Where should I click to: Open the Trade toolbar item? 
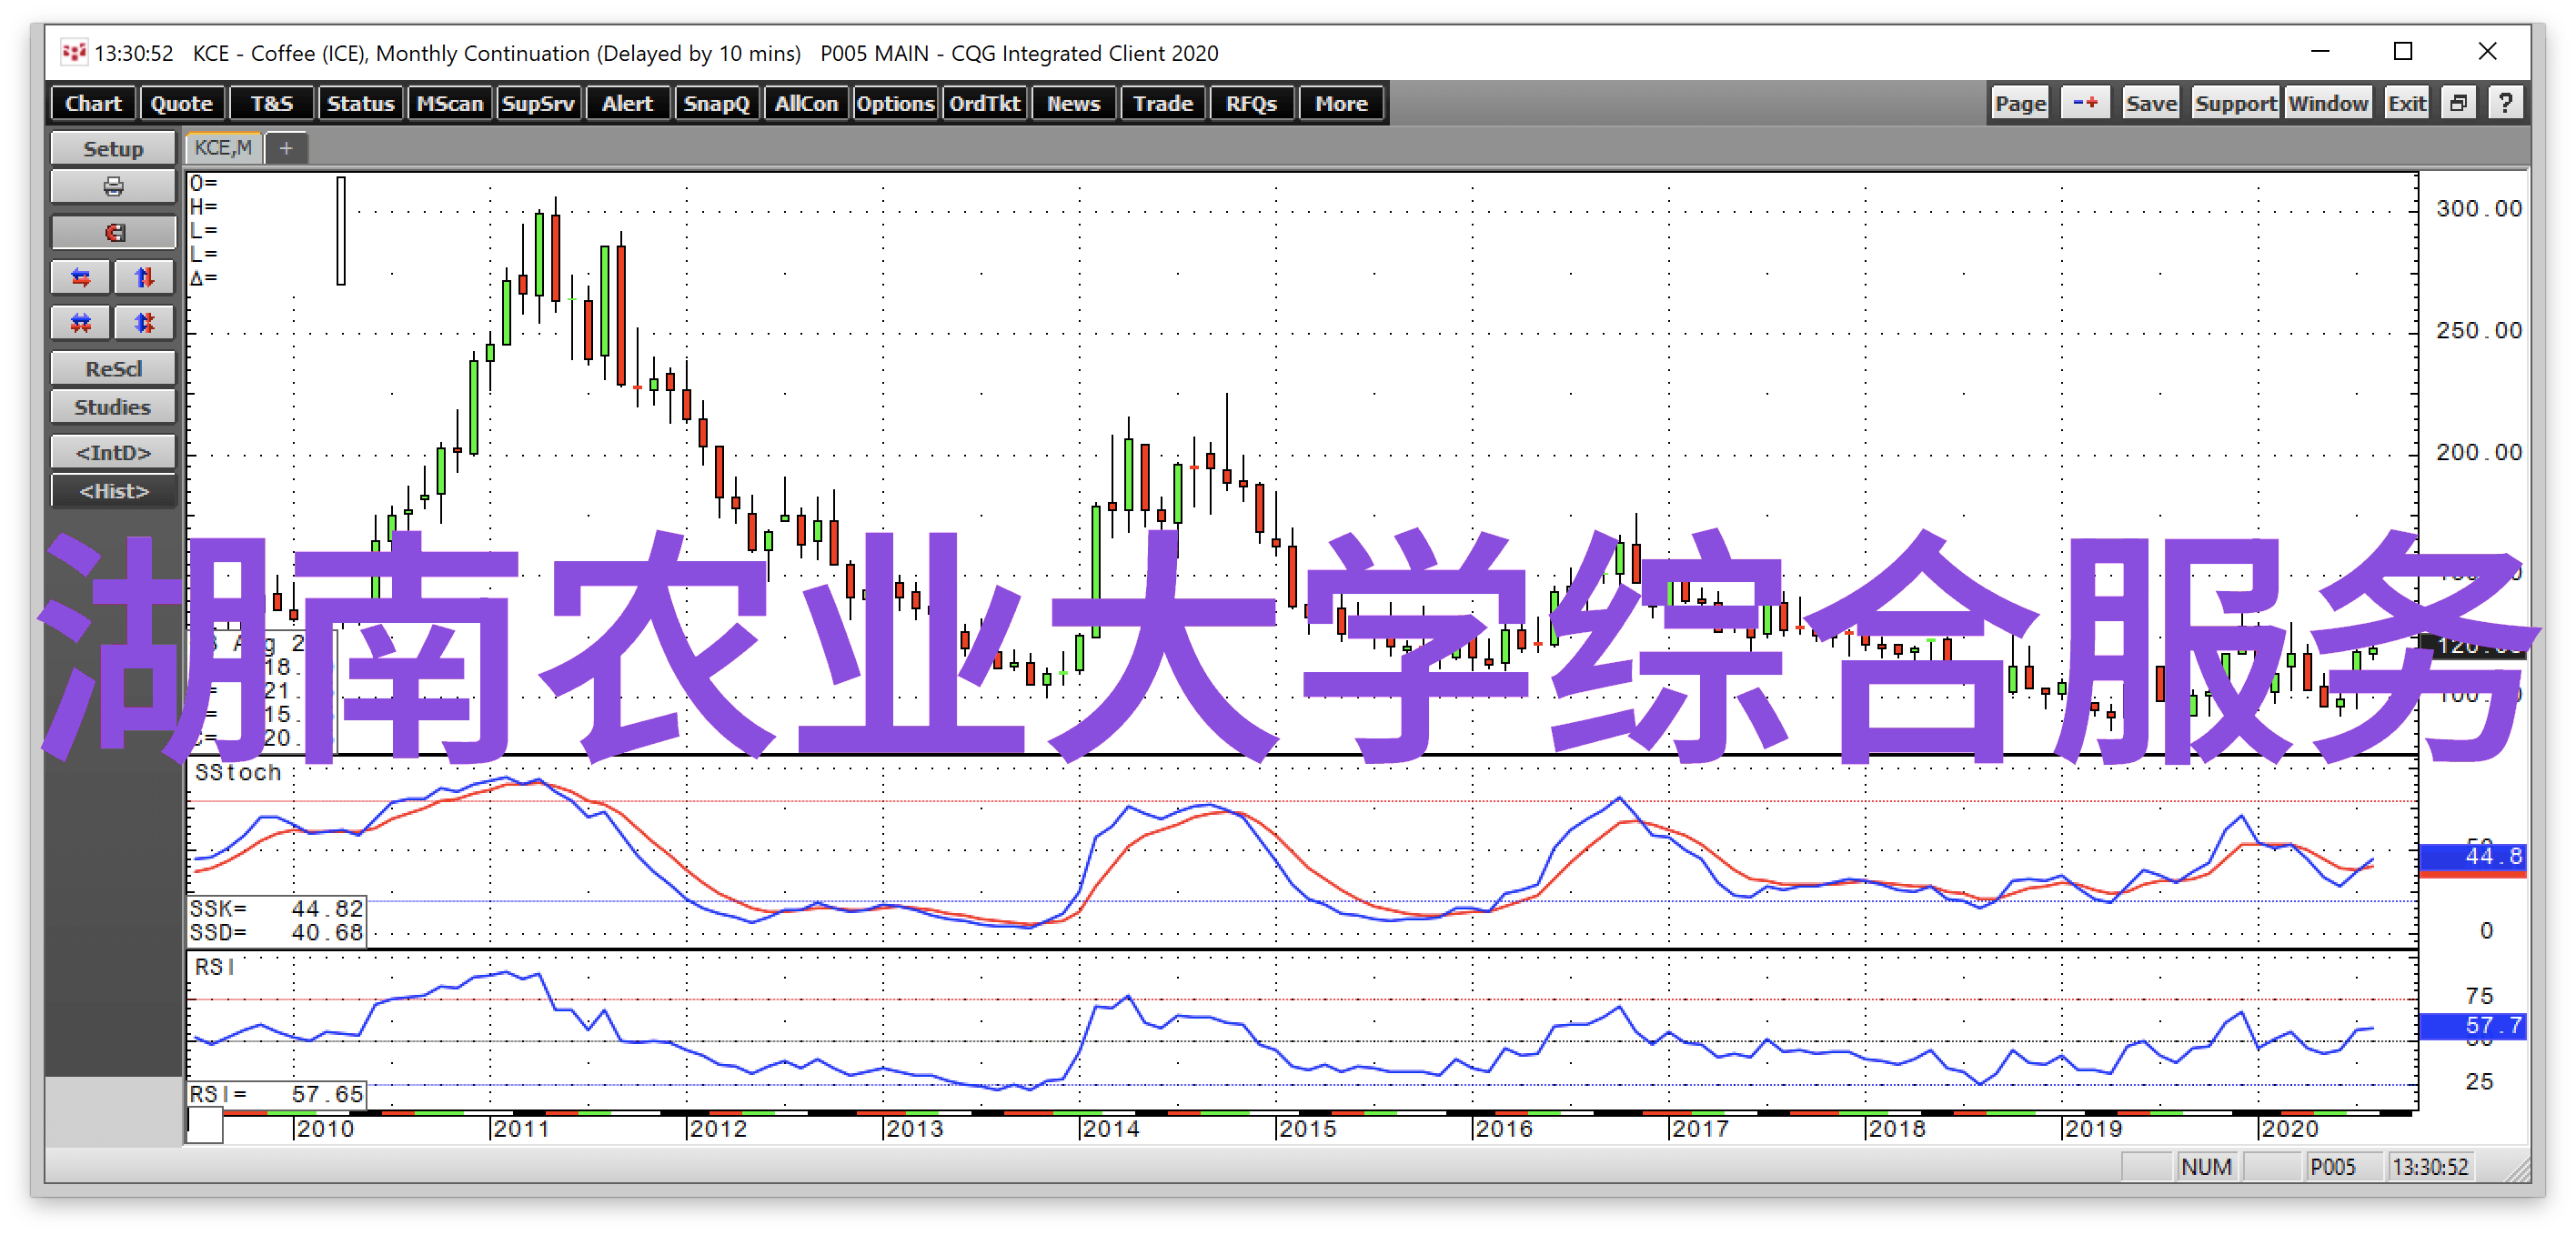pyautogui.click(x=1163, y=103)
